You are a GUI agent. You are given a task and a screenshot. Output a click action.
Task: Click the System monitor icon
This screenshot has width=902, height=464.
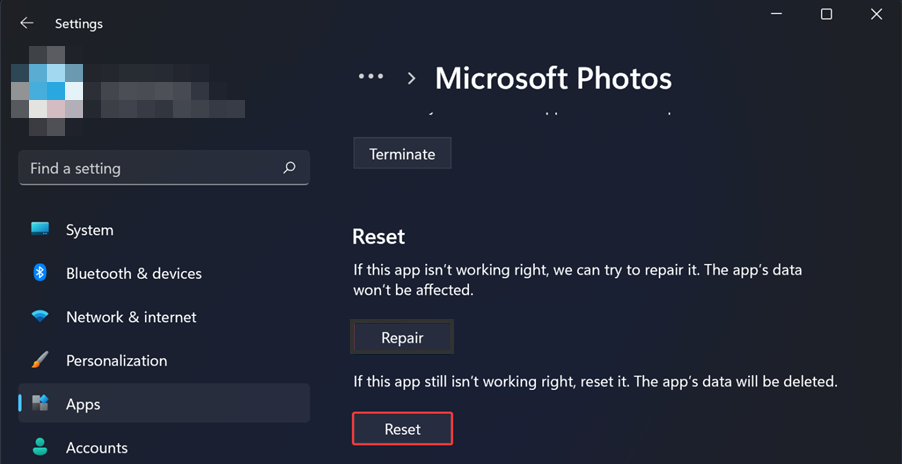(x=40, y=230)
